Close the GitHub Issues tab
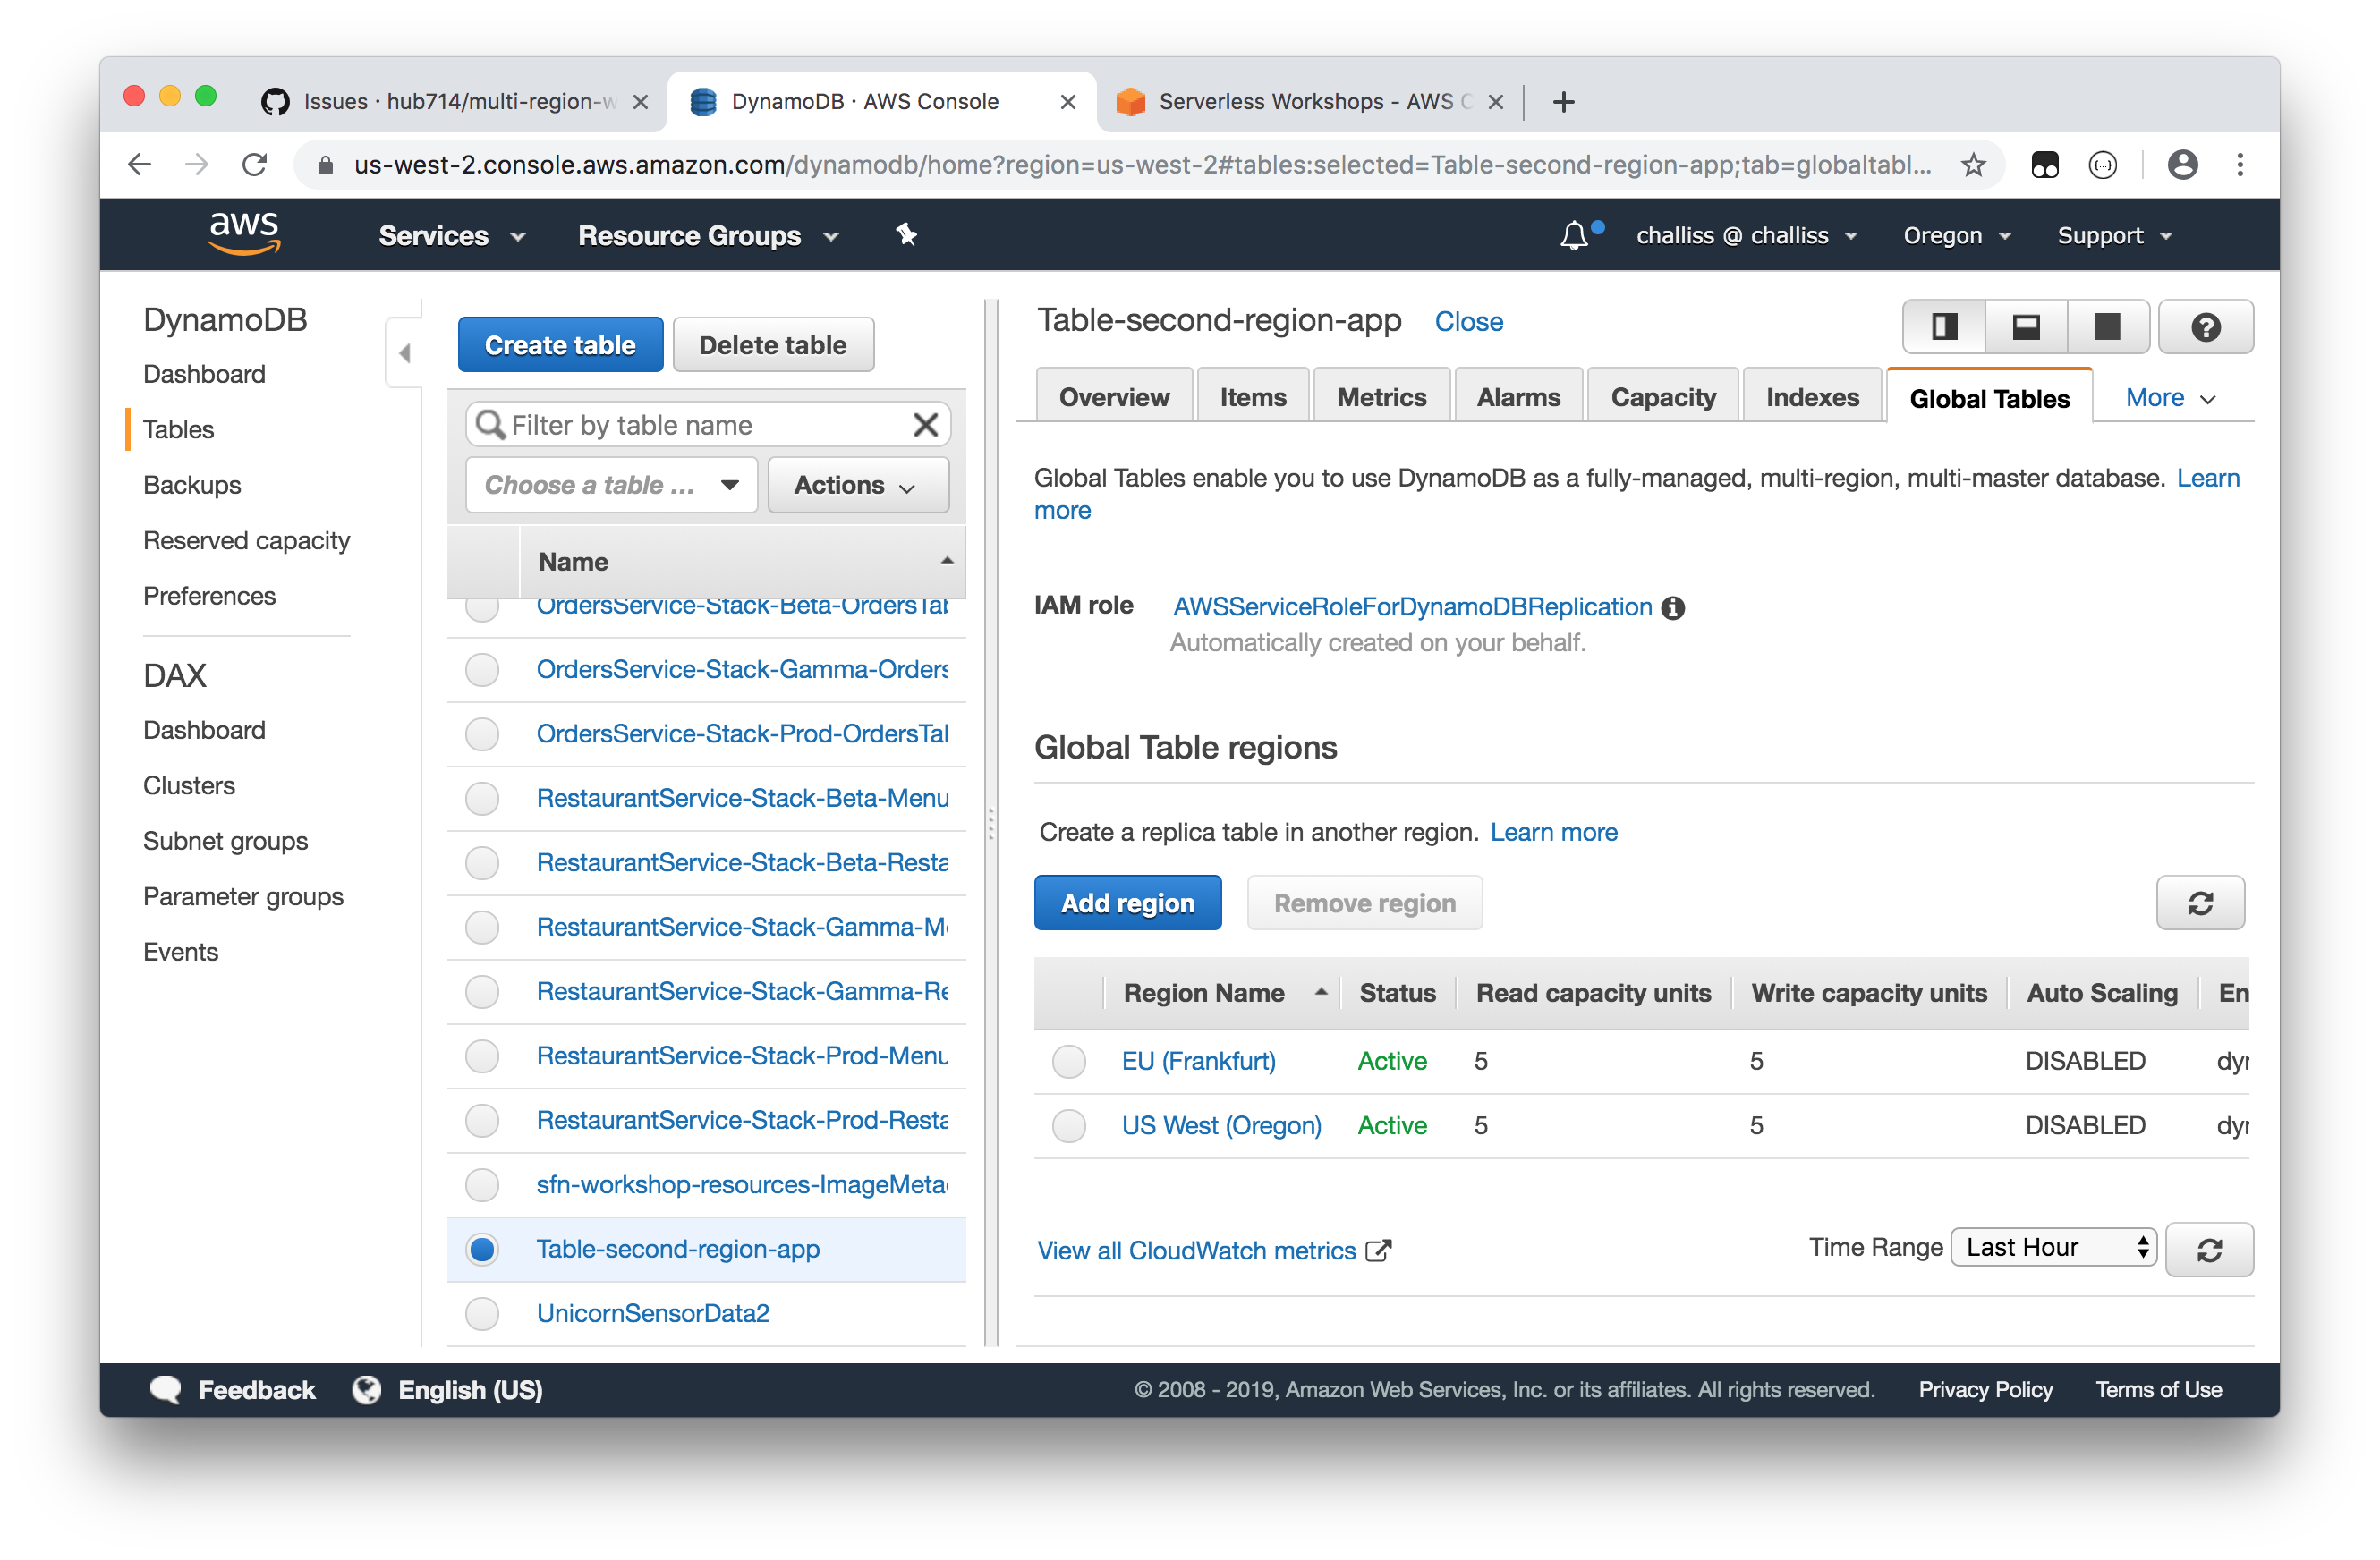2380x1560 pixels. pos(641,102)
